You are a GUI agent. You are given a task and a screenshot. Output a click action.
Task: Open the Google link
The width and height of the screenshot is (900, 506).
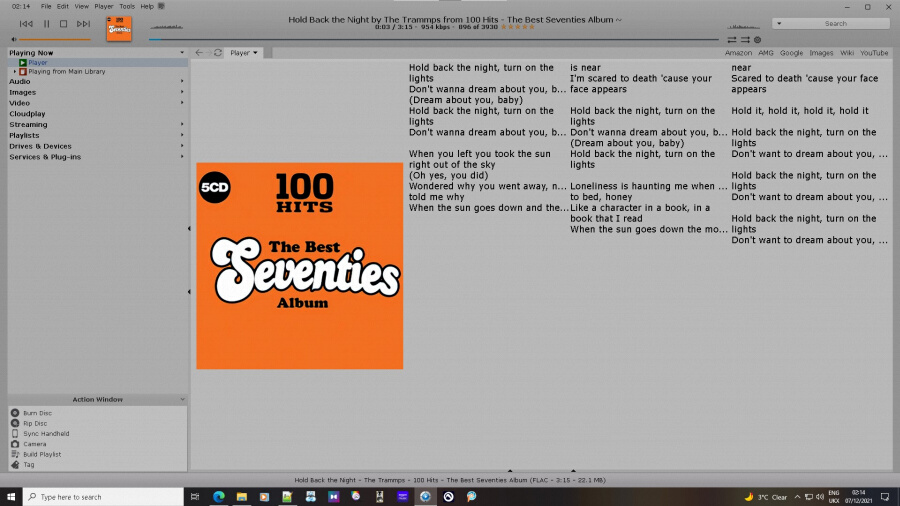pos(791,53)
